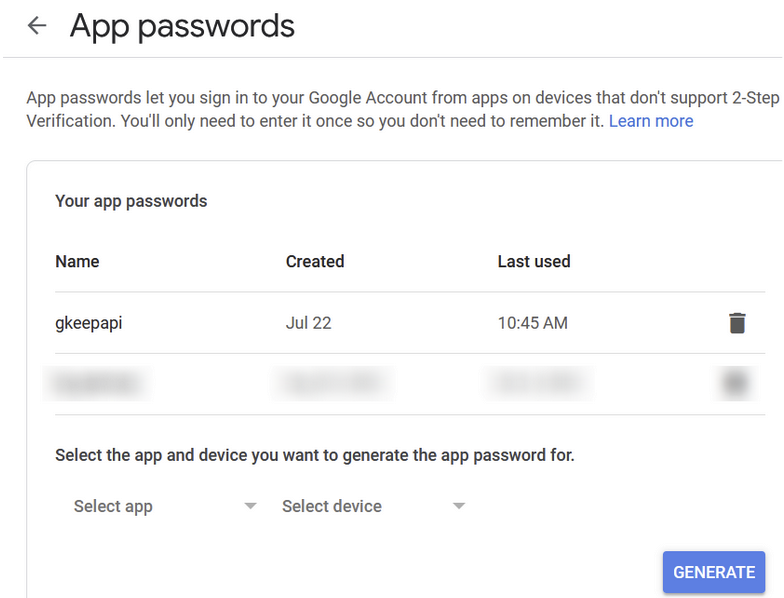784x598 pixels.
Task: Click the Last used column header
Action: [x=534, y=261]
